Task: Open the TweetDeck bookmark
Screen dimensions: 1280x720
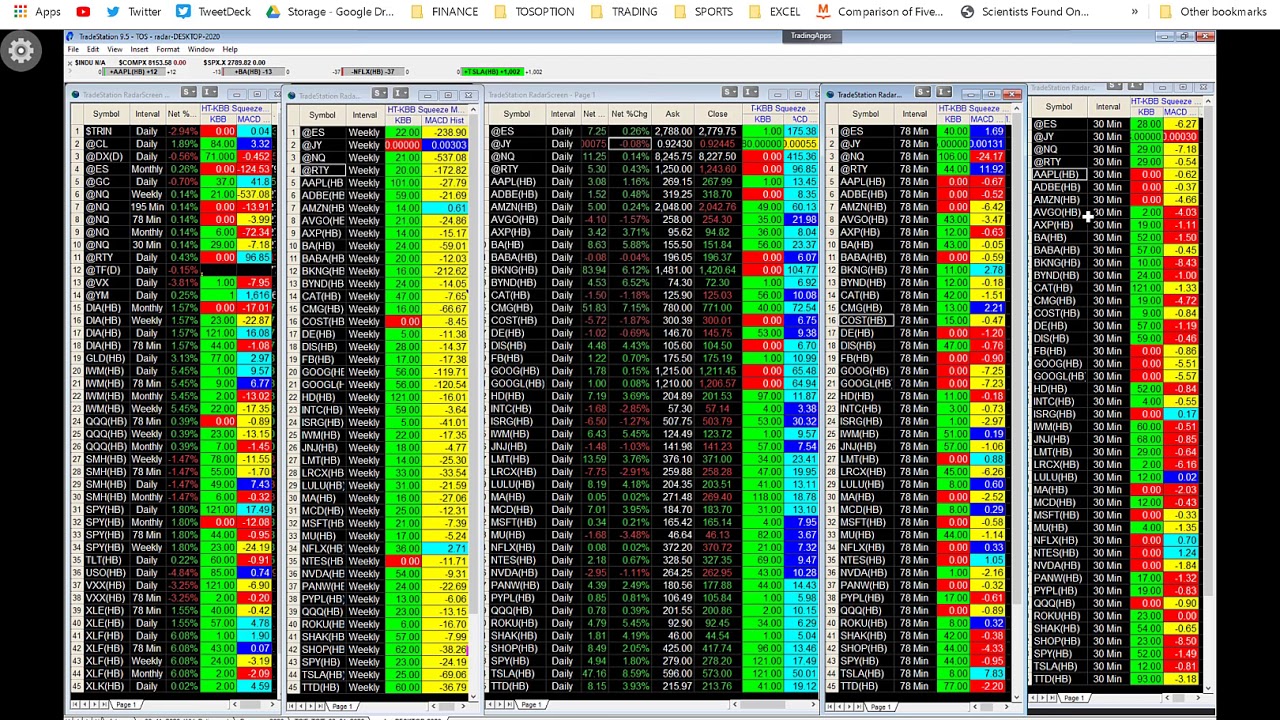Action: [x=213, y=12]
